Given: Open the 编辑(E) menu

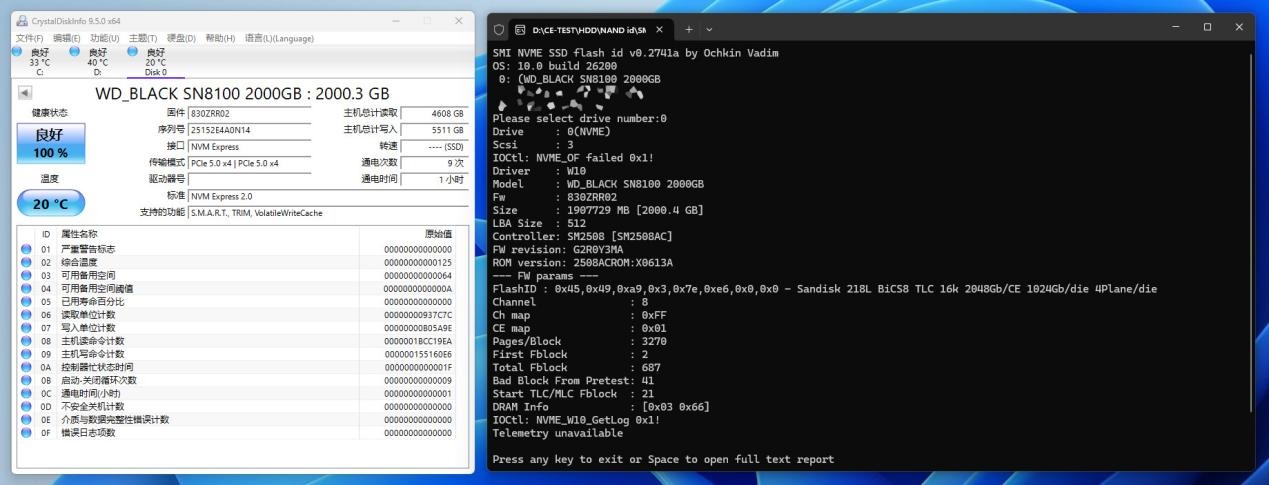Looking at the screenshot, I should 69,38.
